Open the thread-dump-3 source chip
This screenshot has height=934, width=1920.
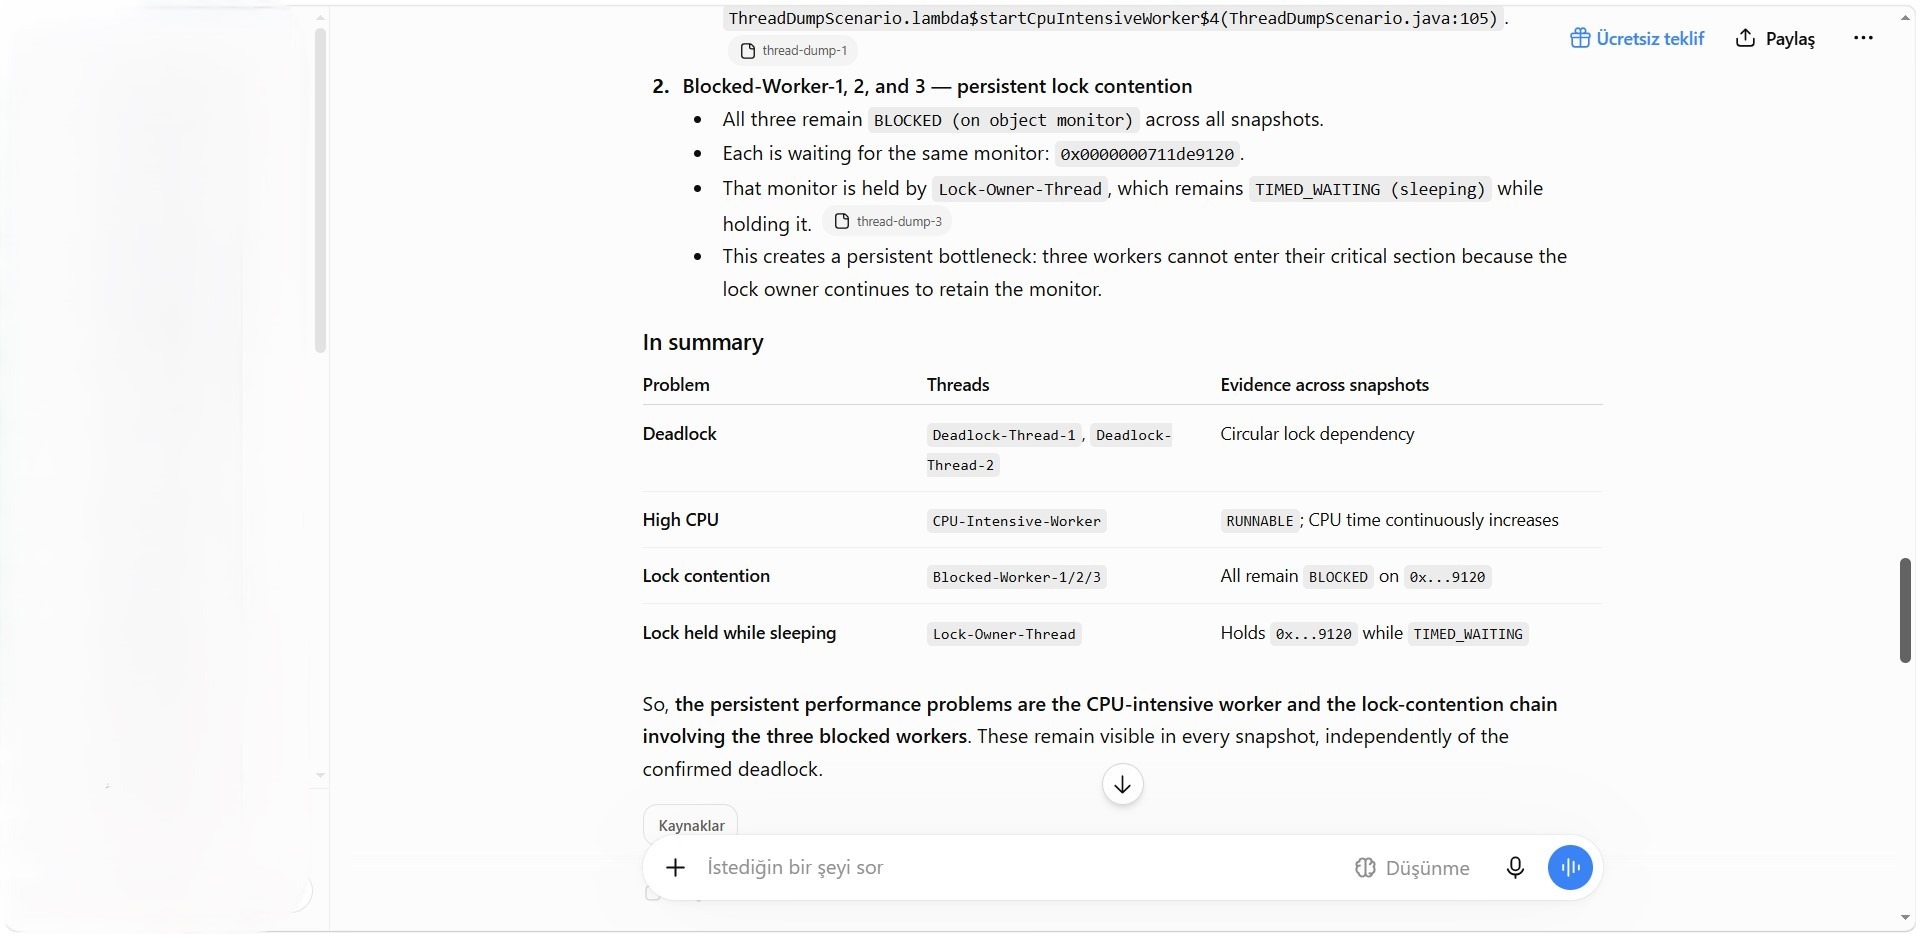tap(888, 221)
